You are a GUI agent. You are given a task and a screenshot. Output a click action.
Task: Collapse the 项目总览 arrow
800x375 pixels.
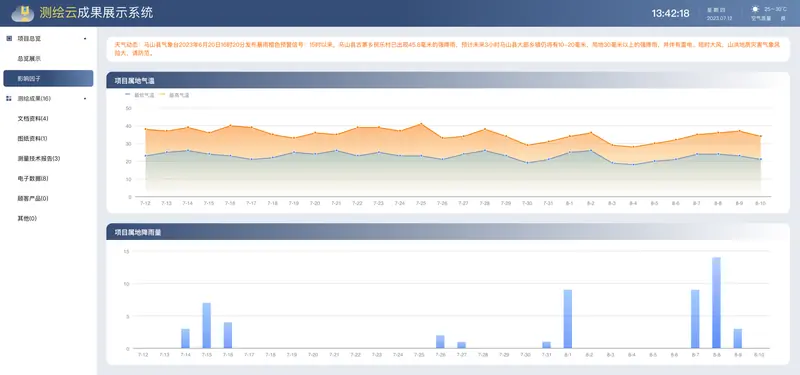85,39
